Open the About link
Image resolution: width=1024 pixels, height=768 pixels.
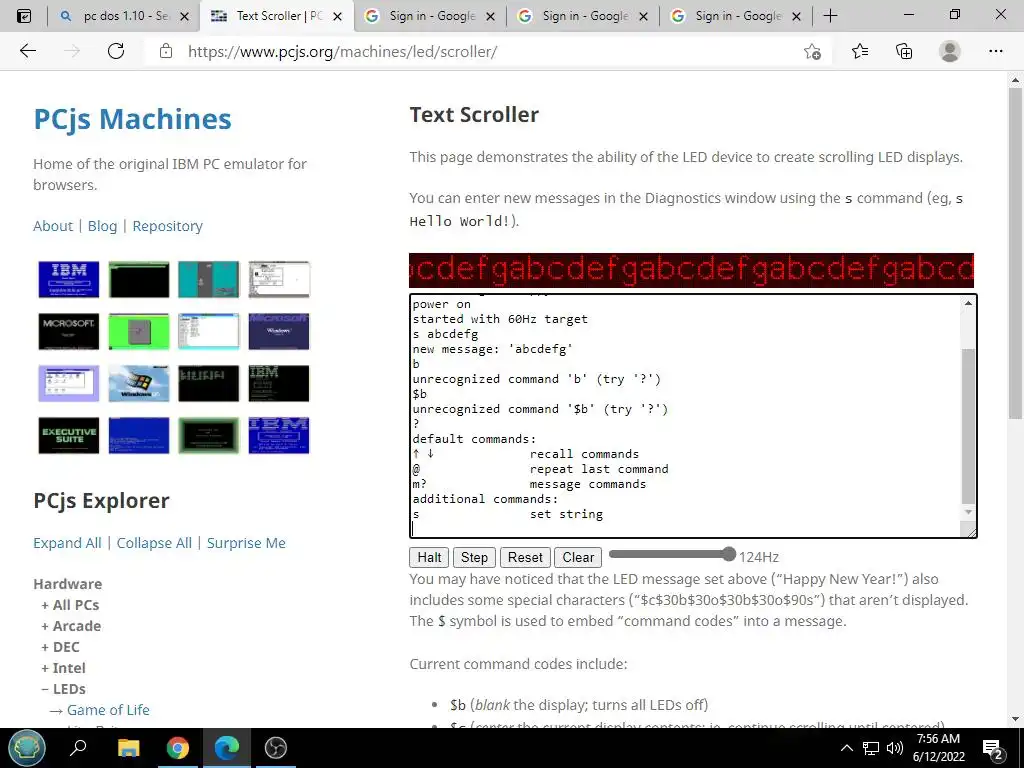53,226
